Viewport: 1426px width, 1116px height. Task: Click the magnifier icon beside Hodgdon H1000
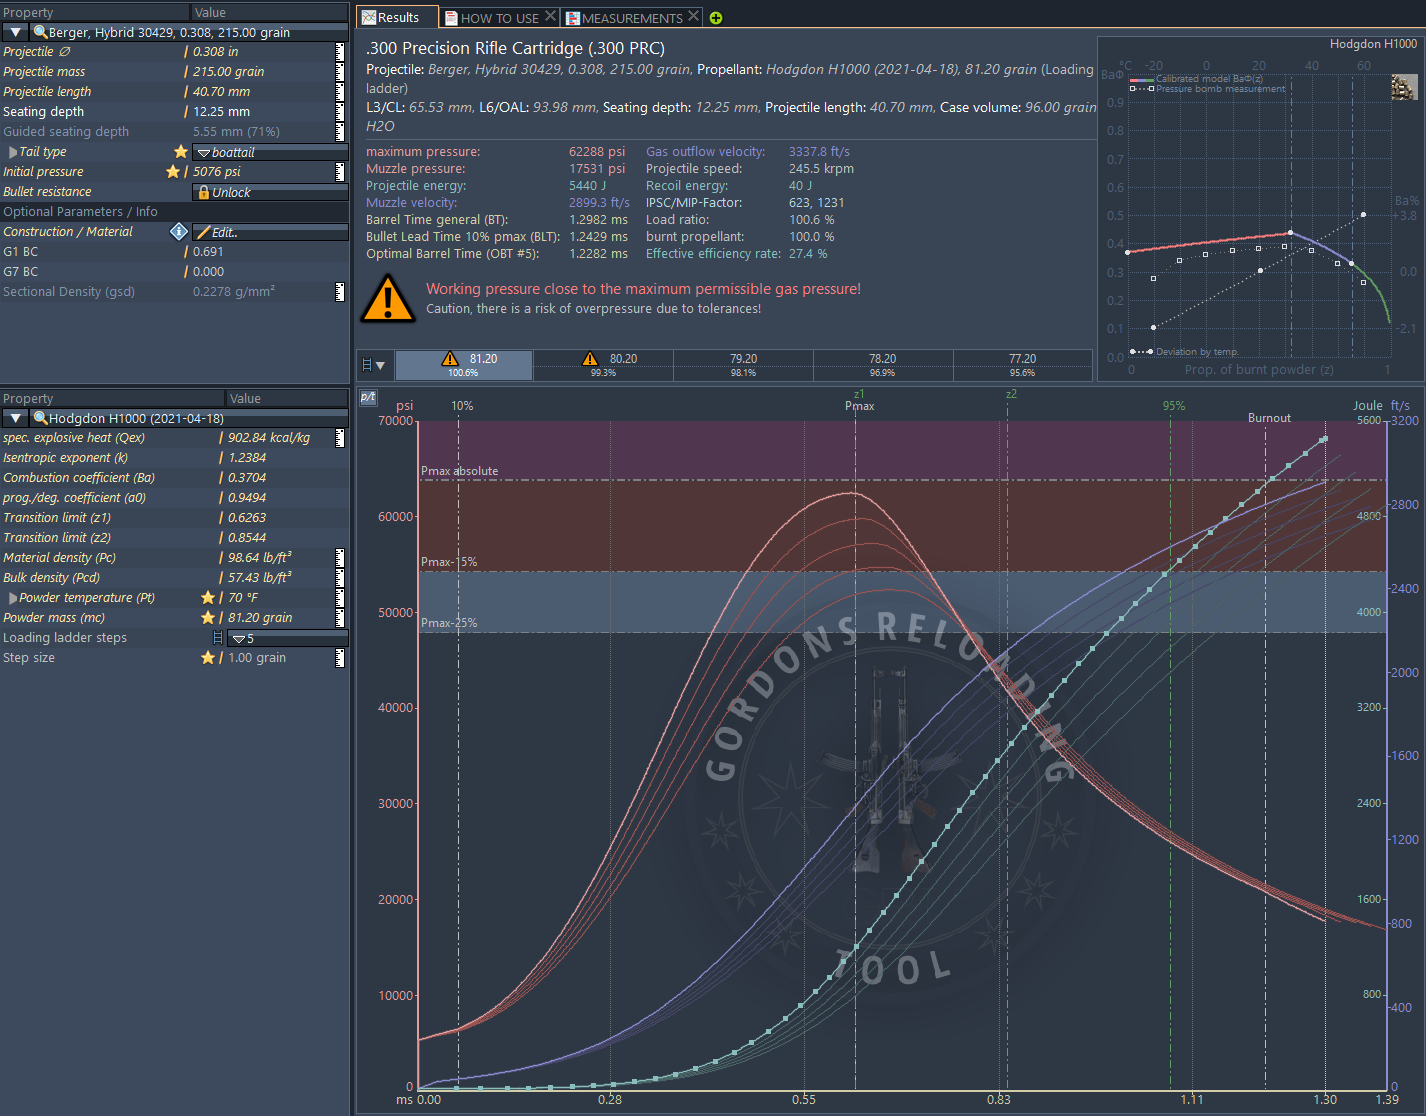(40, 418)
